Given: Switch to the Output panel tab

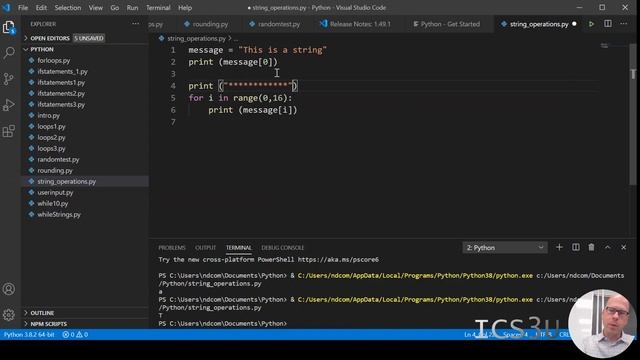Looking at the screenshot, I should coord(205,248).
